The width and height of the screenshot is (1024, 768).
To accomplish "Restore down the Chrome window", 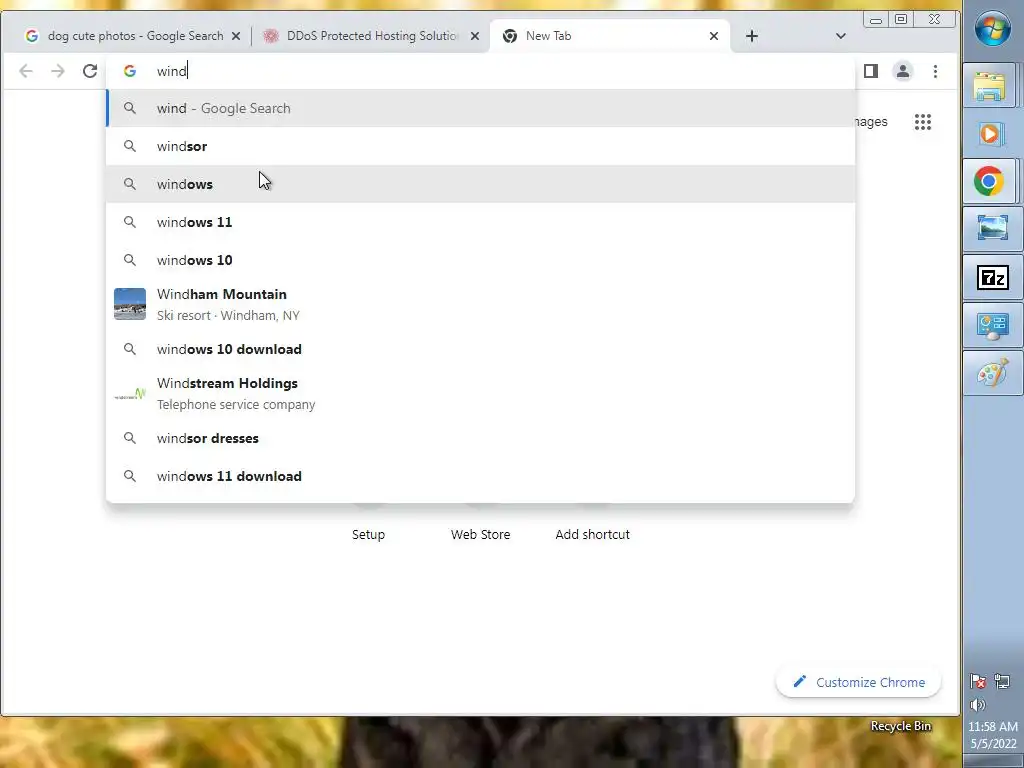I will tap(901, 20).
